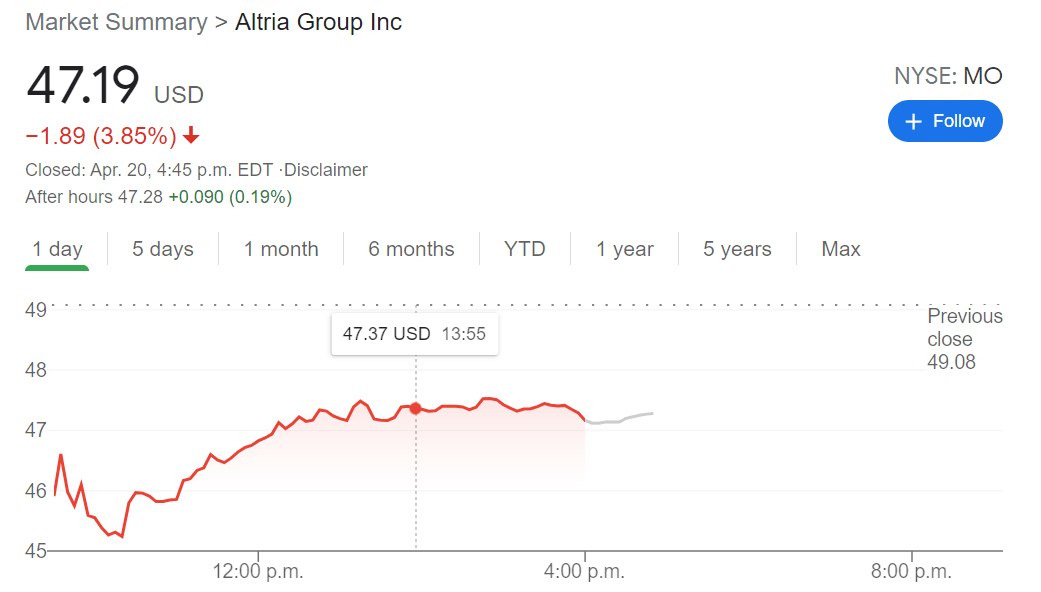Open the Disclaimer link
Viewport: 1041px width, 592px height.
[327, 170]
